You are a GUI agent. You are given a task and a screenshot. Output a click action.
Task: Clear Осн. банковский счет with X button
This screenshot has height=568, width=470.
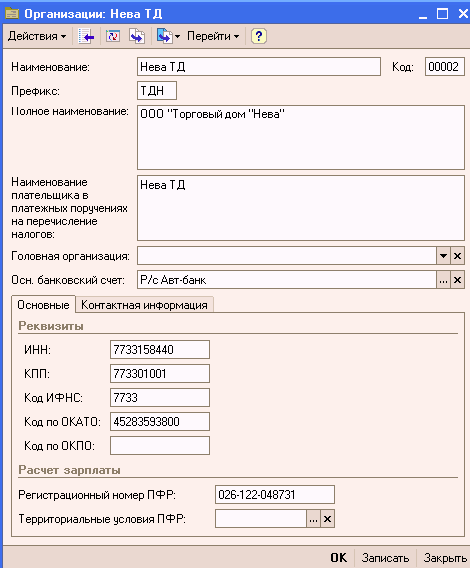tap(457, 280)
